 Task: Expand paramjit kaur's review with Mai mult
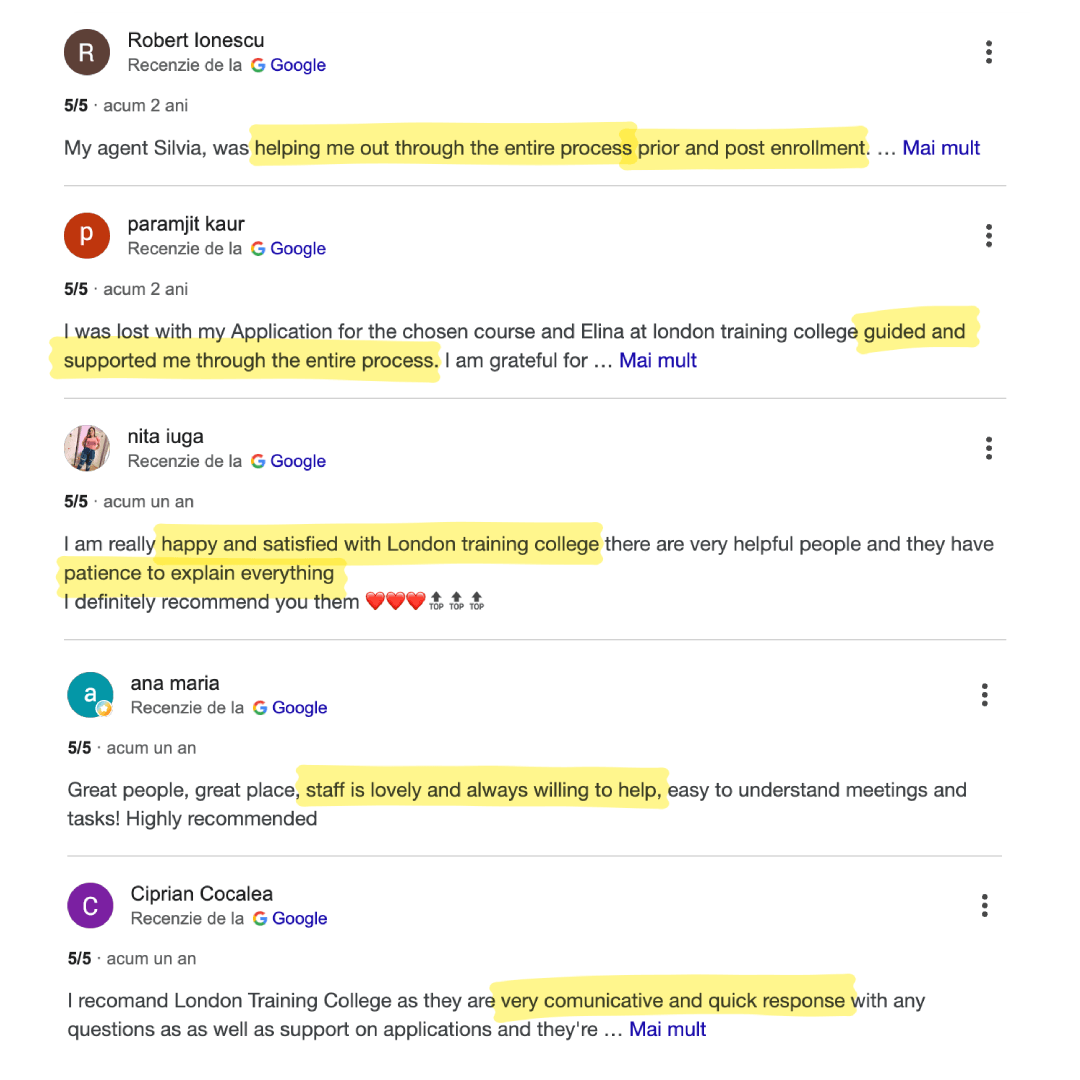click(658, 360)
